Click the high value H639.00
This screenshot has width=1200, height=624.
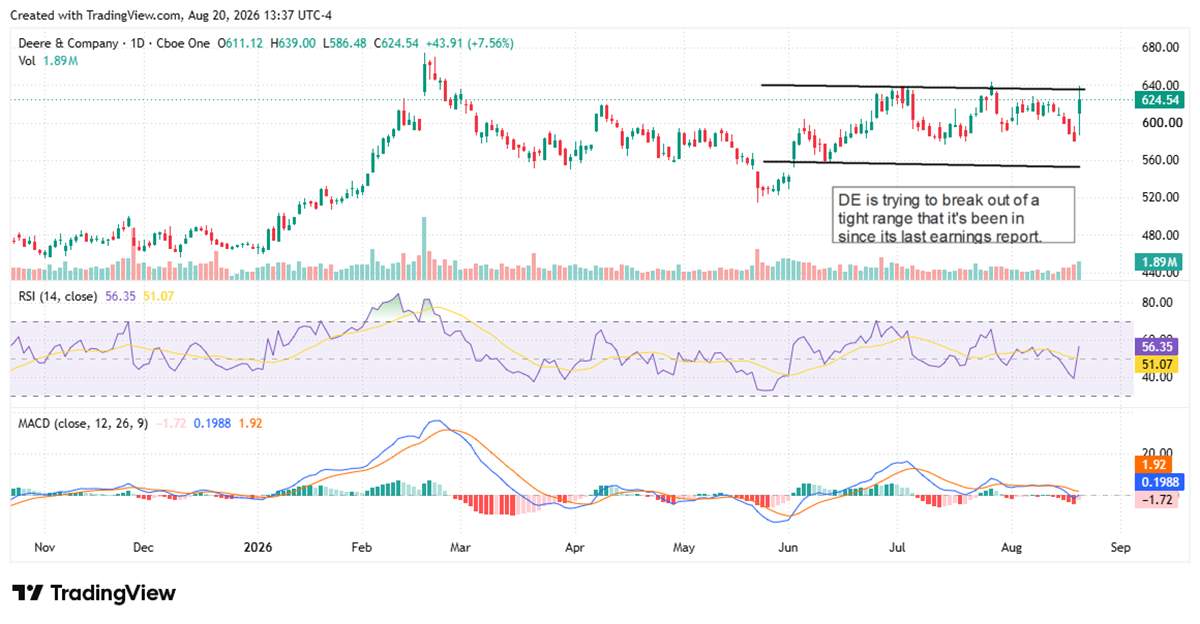click(292, 43)
